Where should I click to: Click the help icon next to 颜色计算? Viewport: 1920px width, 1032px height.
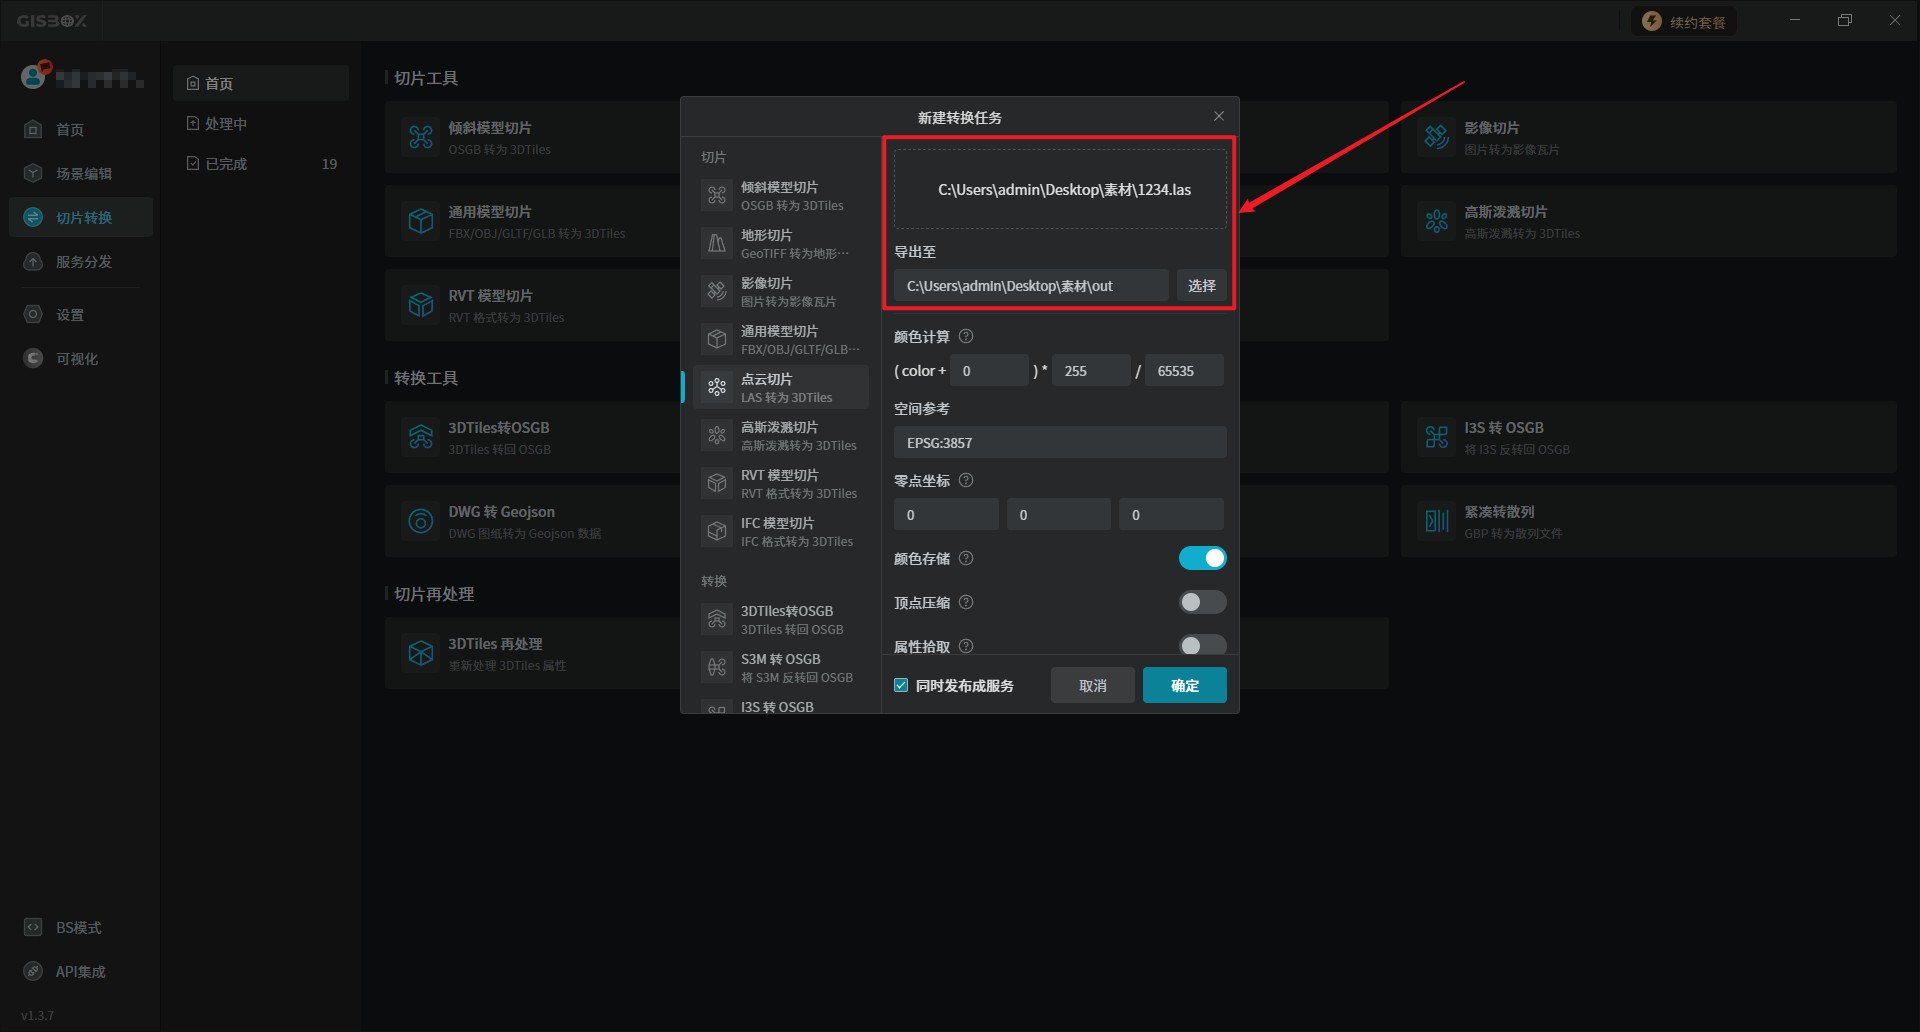click(x=966, y=337)
